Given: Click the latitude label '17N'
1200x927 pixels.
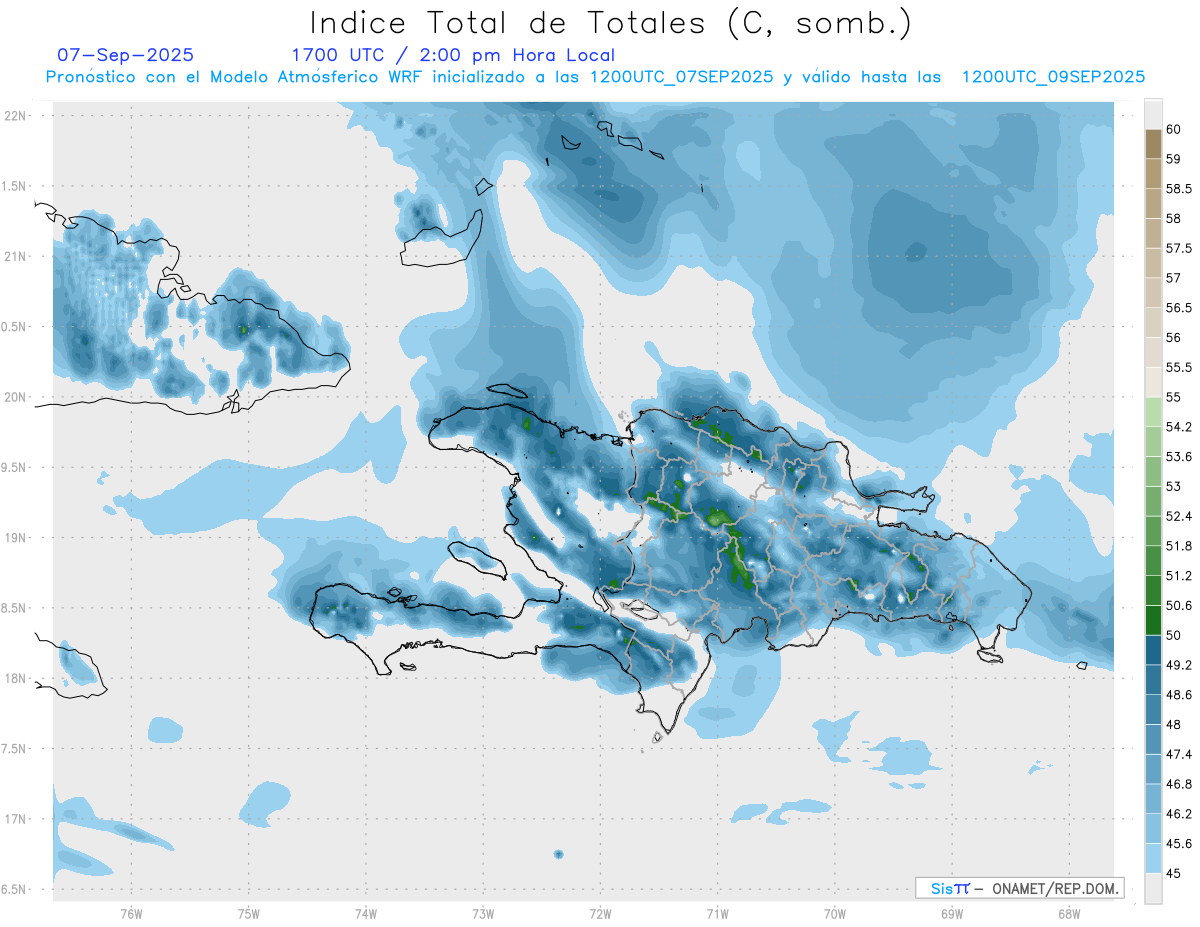Looking at the screenshot, I should (16, 819).
